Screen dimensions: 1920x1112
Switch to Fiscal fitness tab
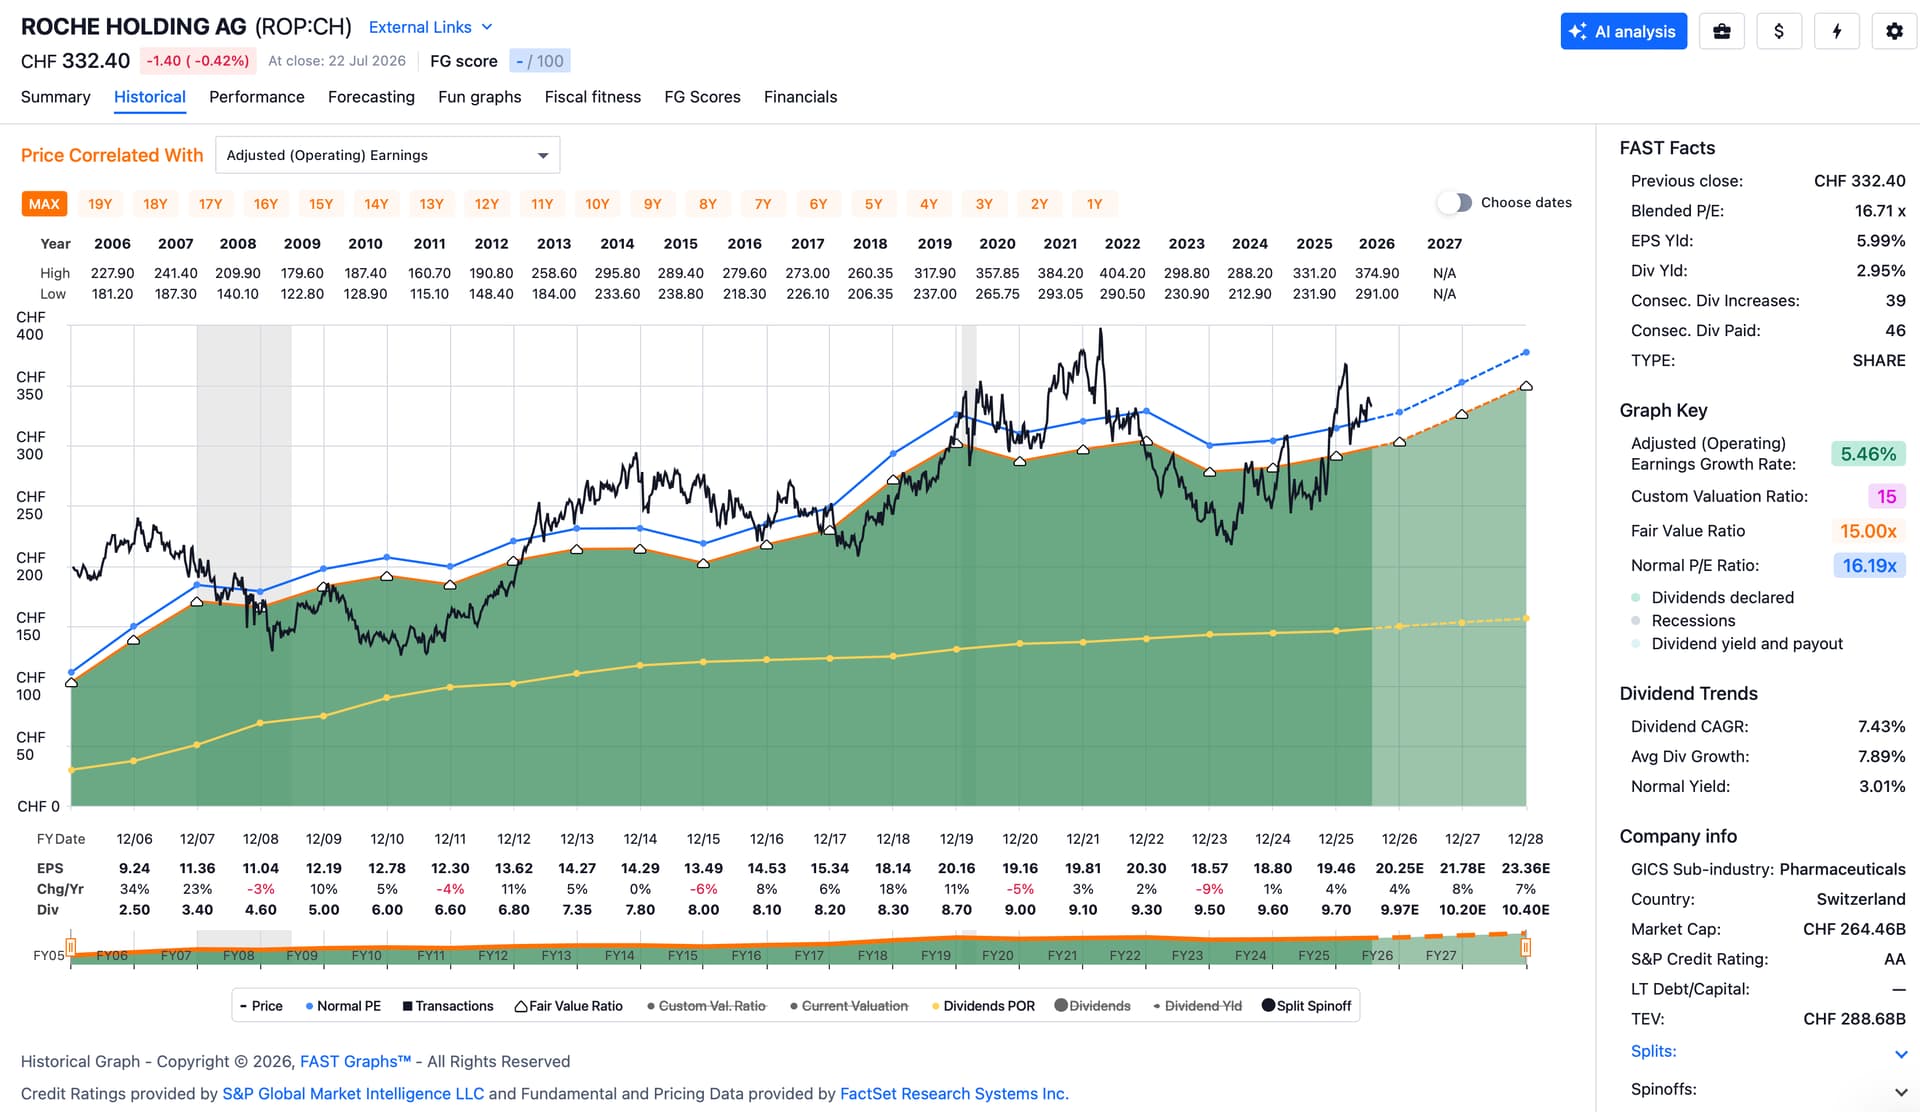coord(593,97)
